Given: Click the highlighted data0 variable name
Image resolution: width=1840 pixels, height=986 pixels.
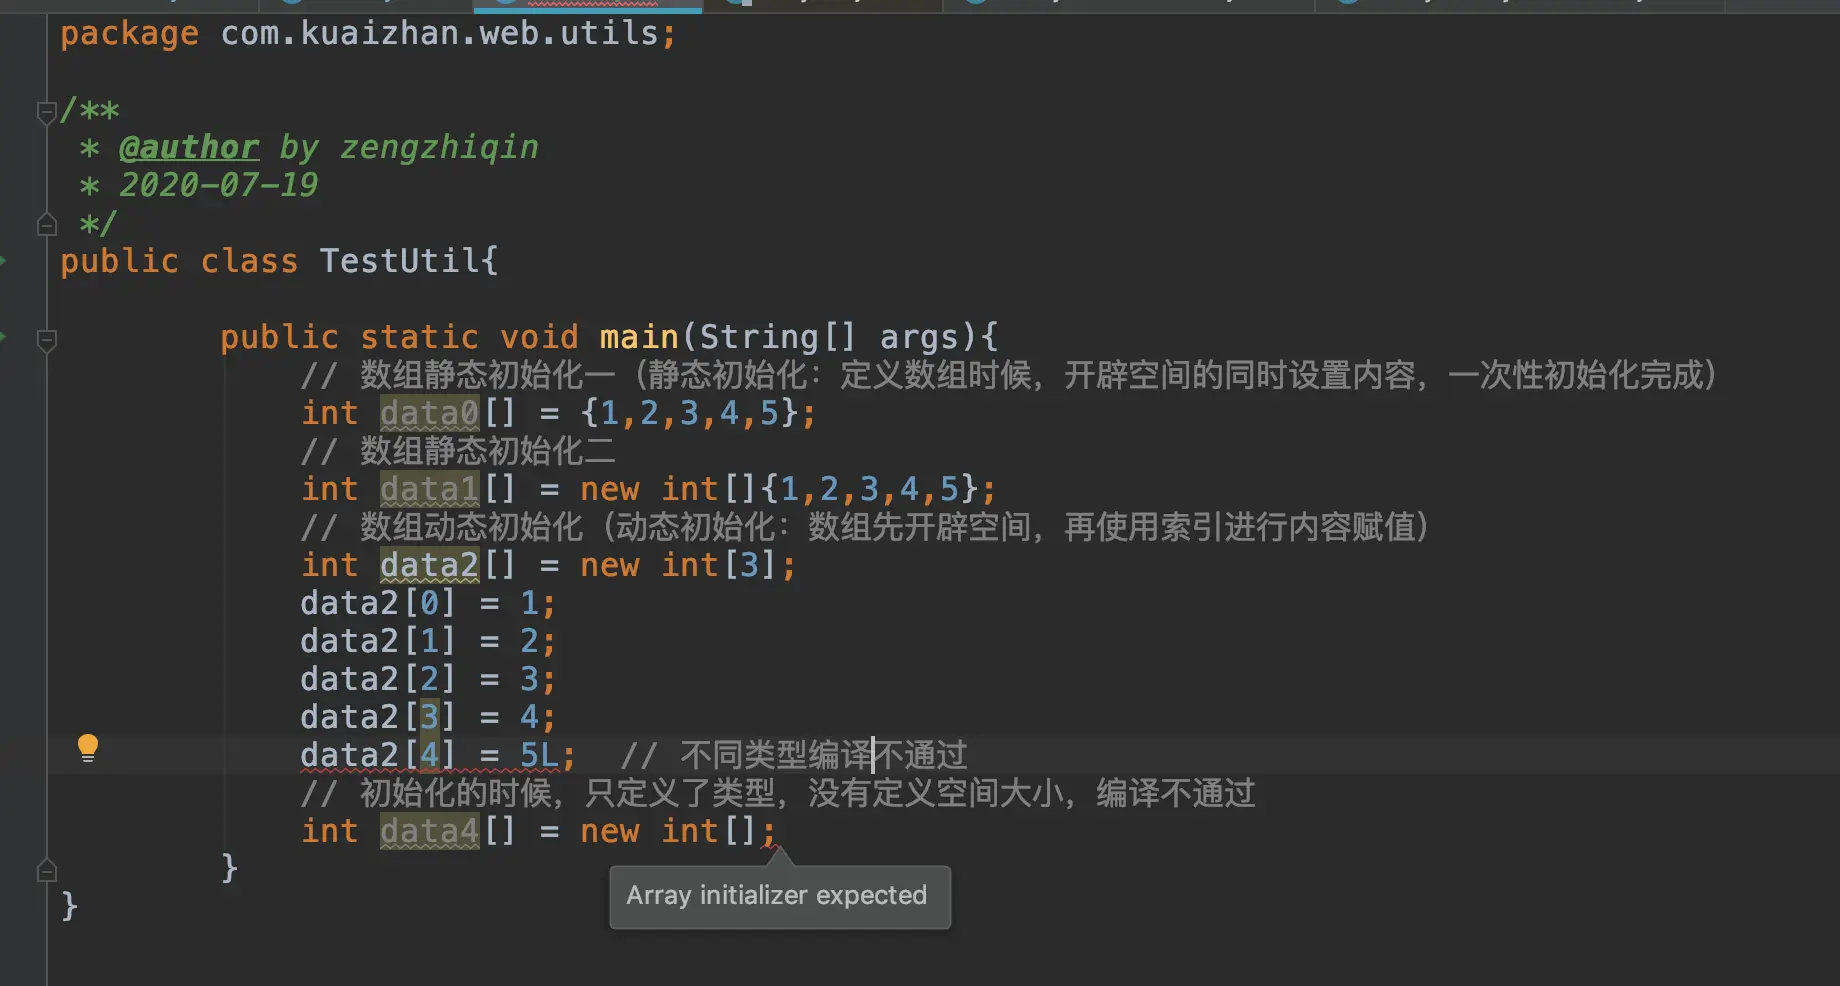Looking at the screenshot, I should [x=428, y=412].
